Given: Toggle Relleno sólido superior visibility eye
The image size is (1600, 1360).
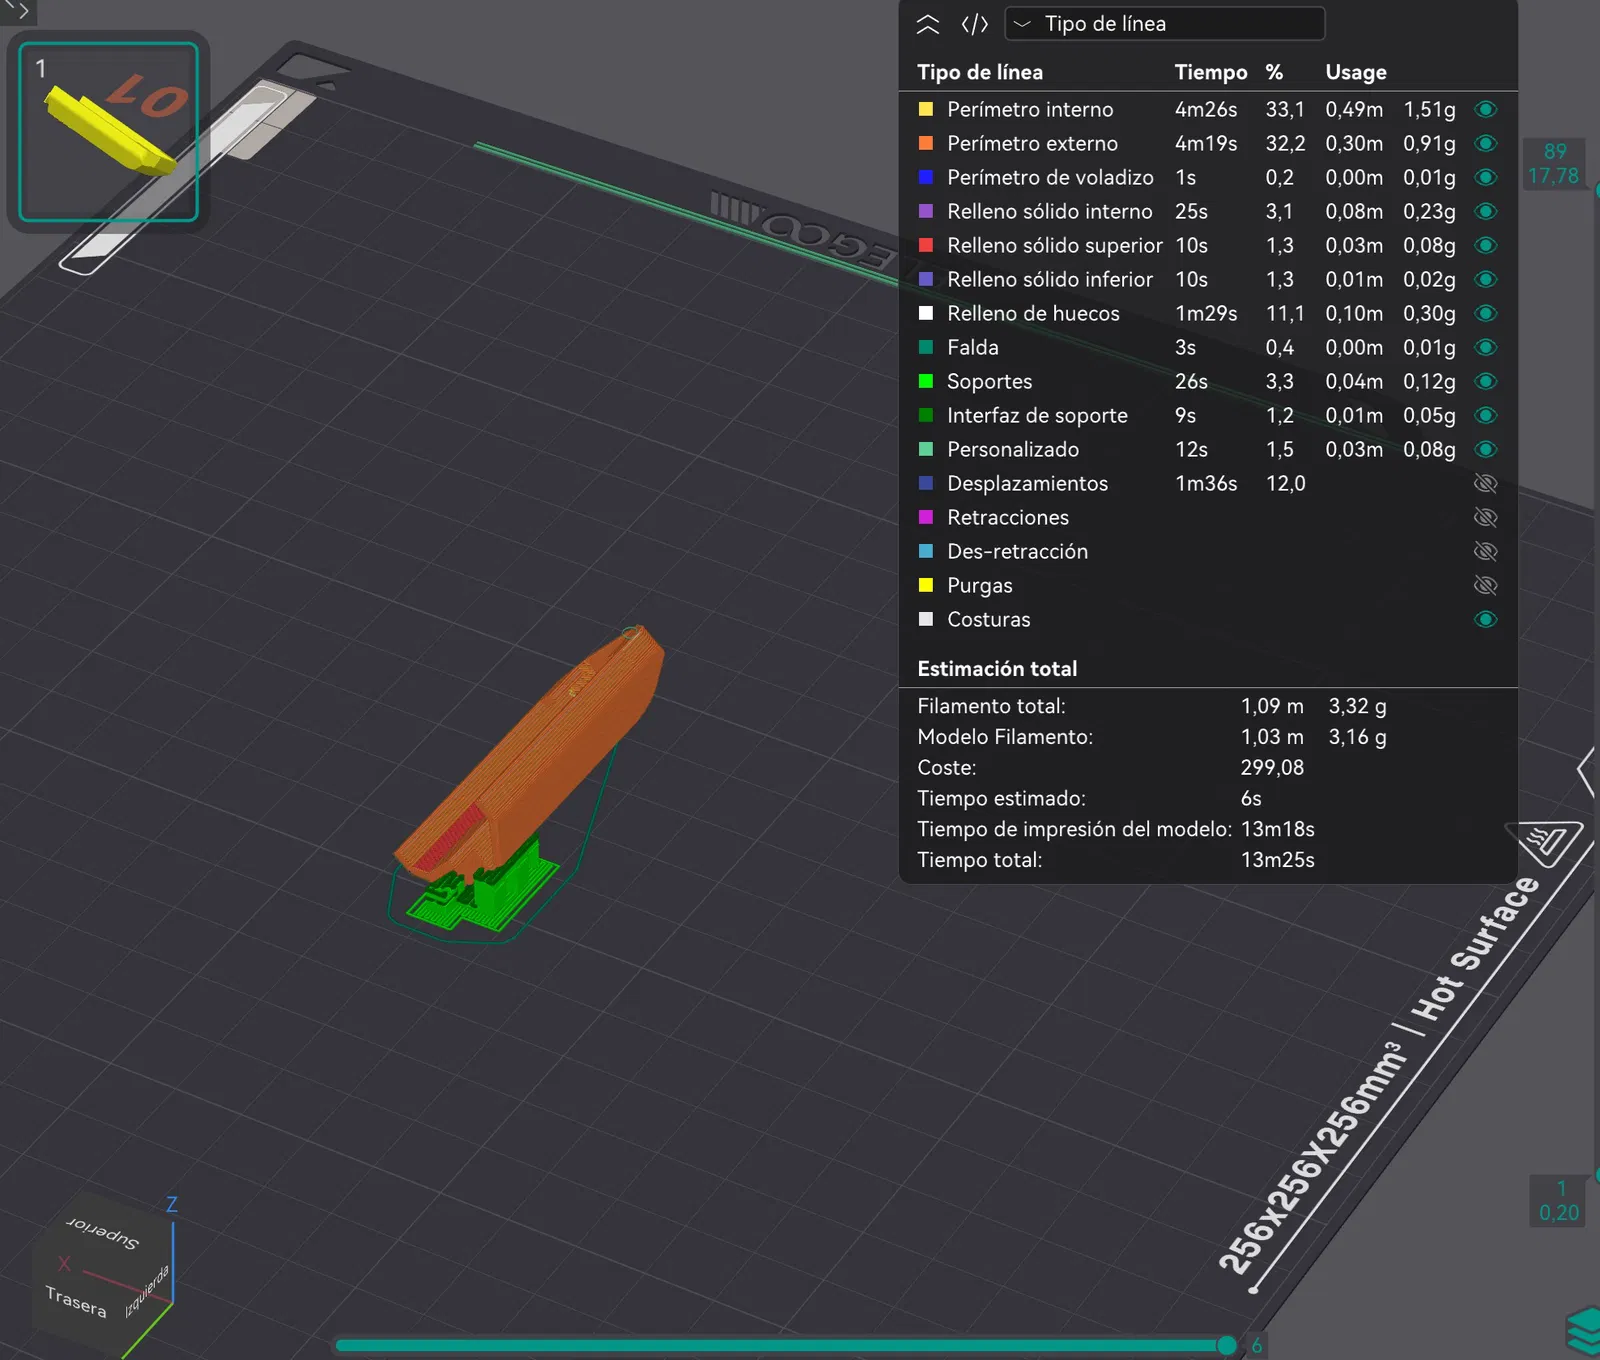Looking at the screenshot, I should coord(1486,245).
